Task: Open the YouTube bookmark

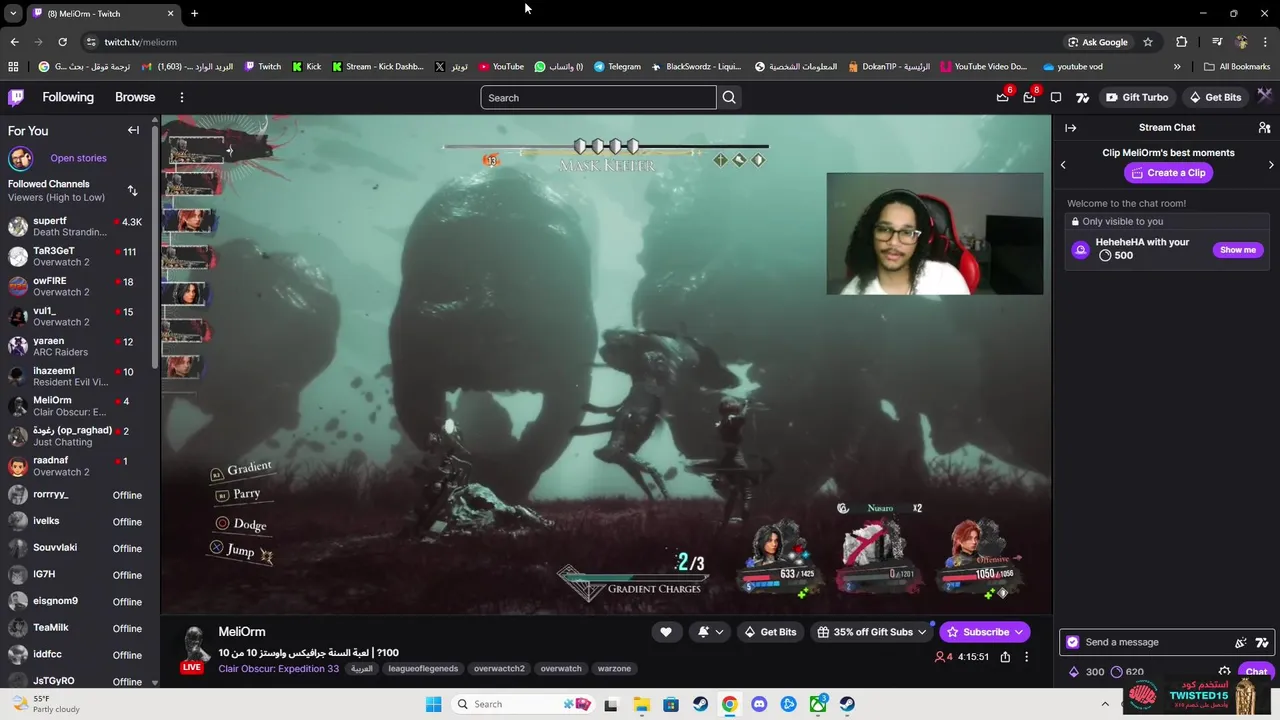Action: [501, 67]
